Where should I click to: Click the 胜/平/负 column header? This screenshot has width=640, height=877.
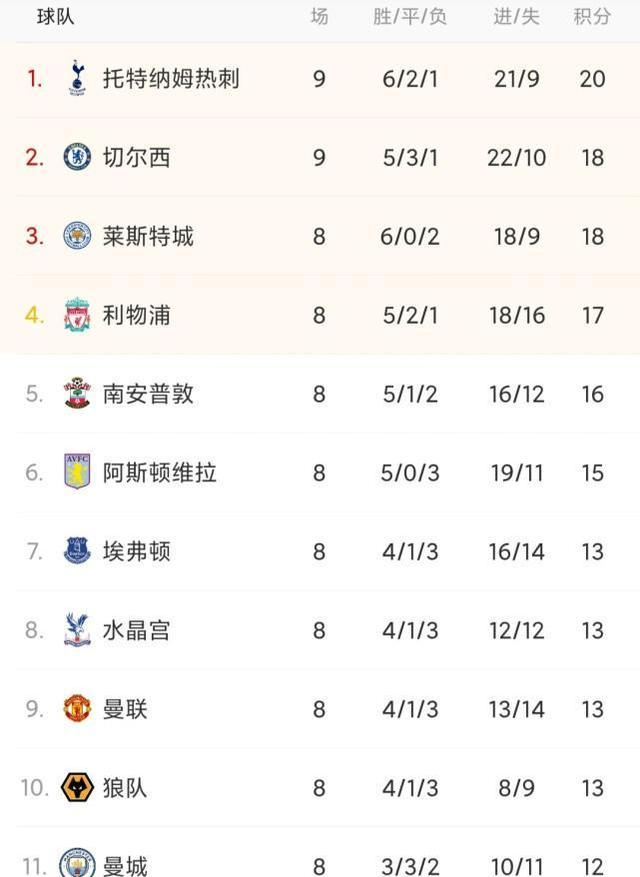coord(410,17)
